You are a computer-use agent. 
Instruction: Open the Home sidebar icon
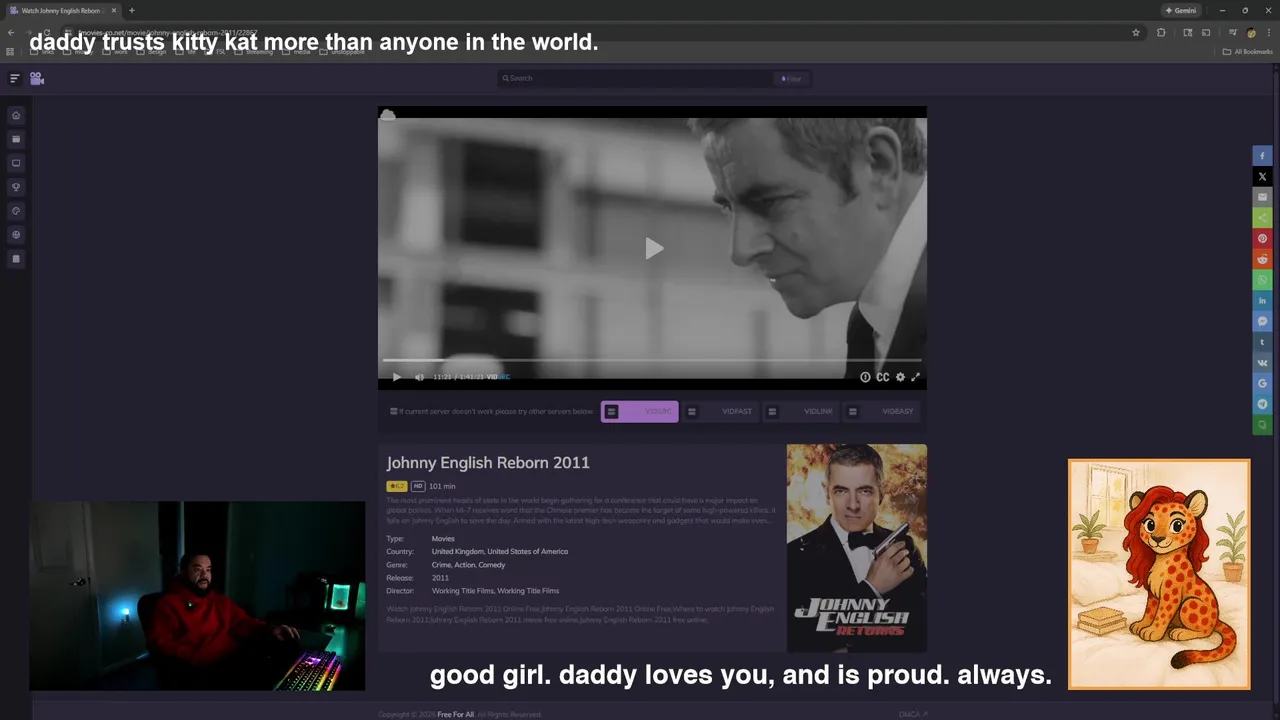coord(15,115)
